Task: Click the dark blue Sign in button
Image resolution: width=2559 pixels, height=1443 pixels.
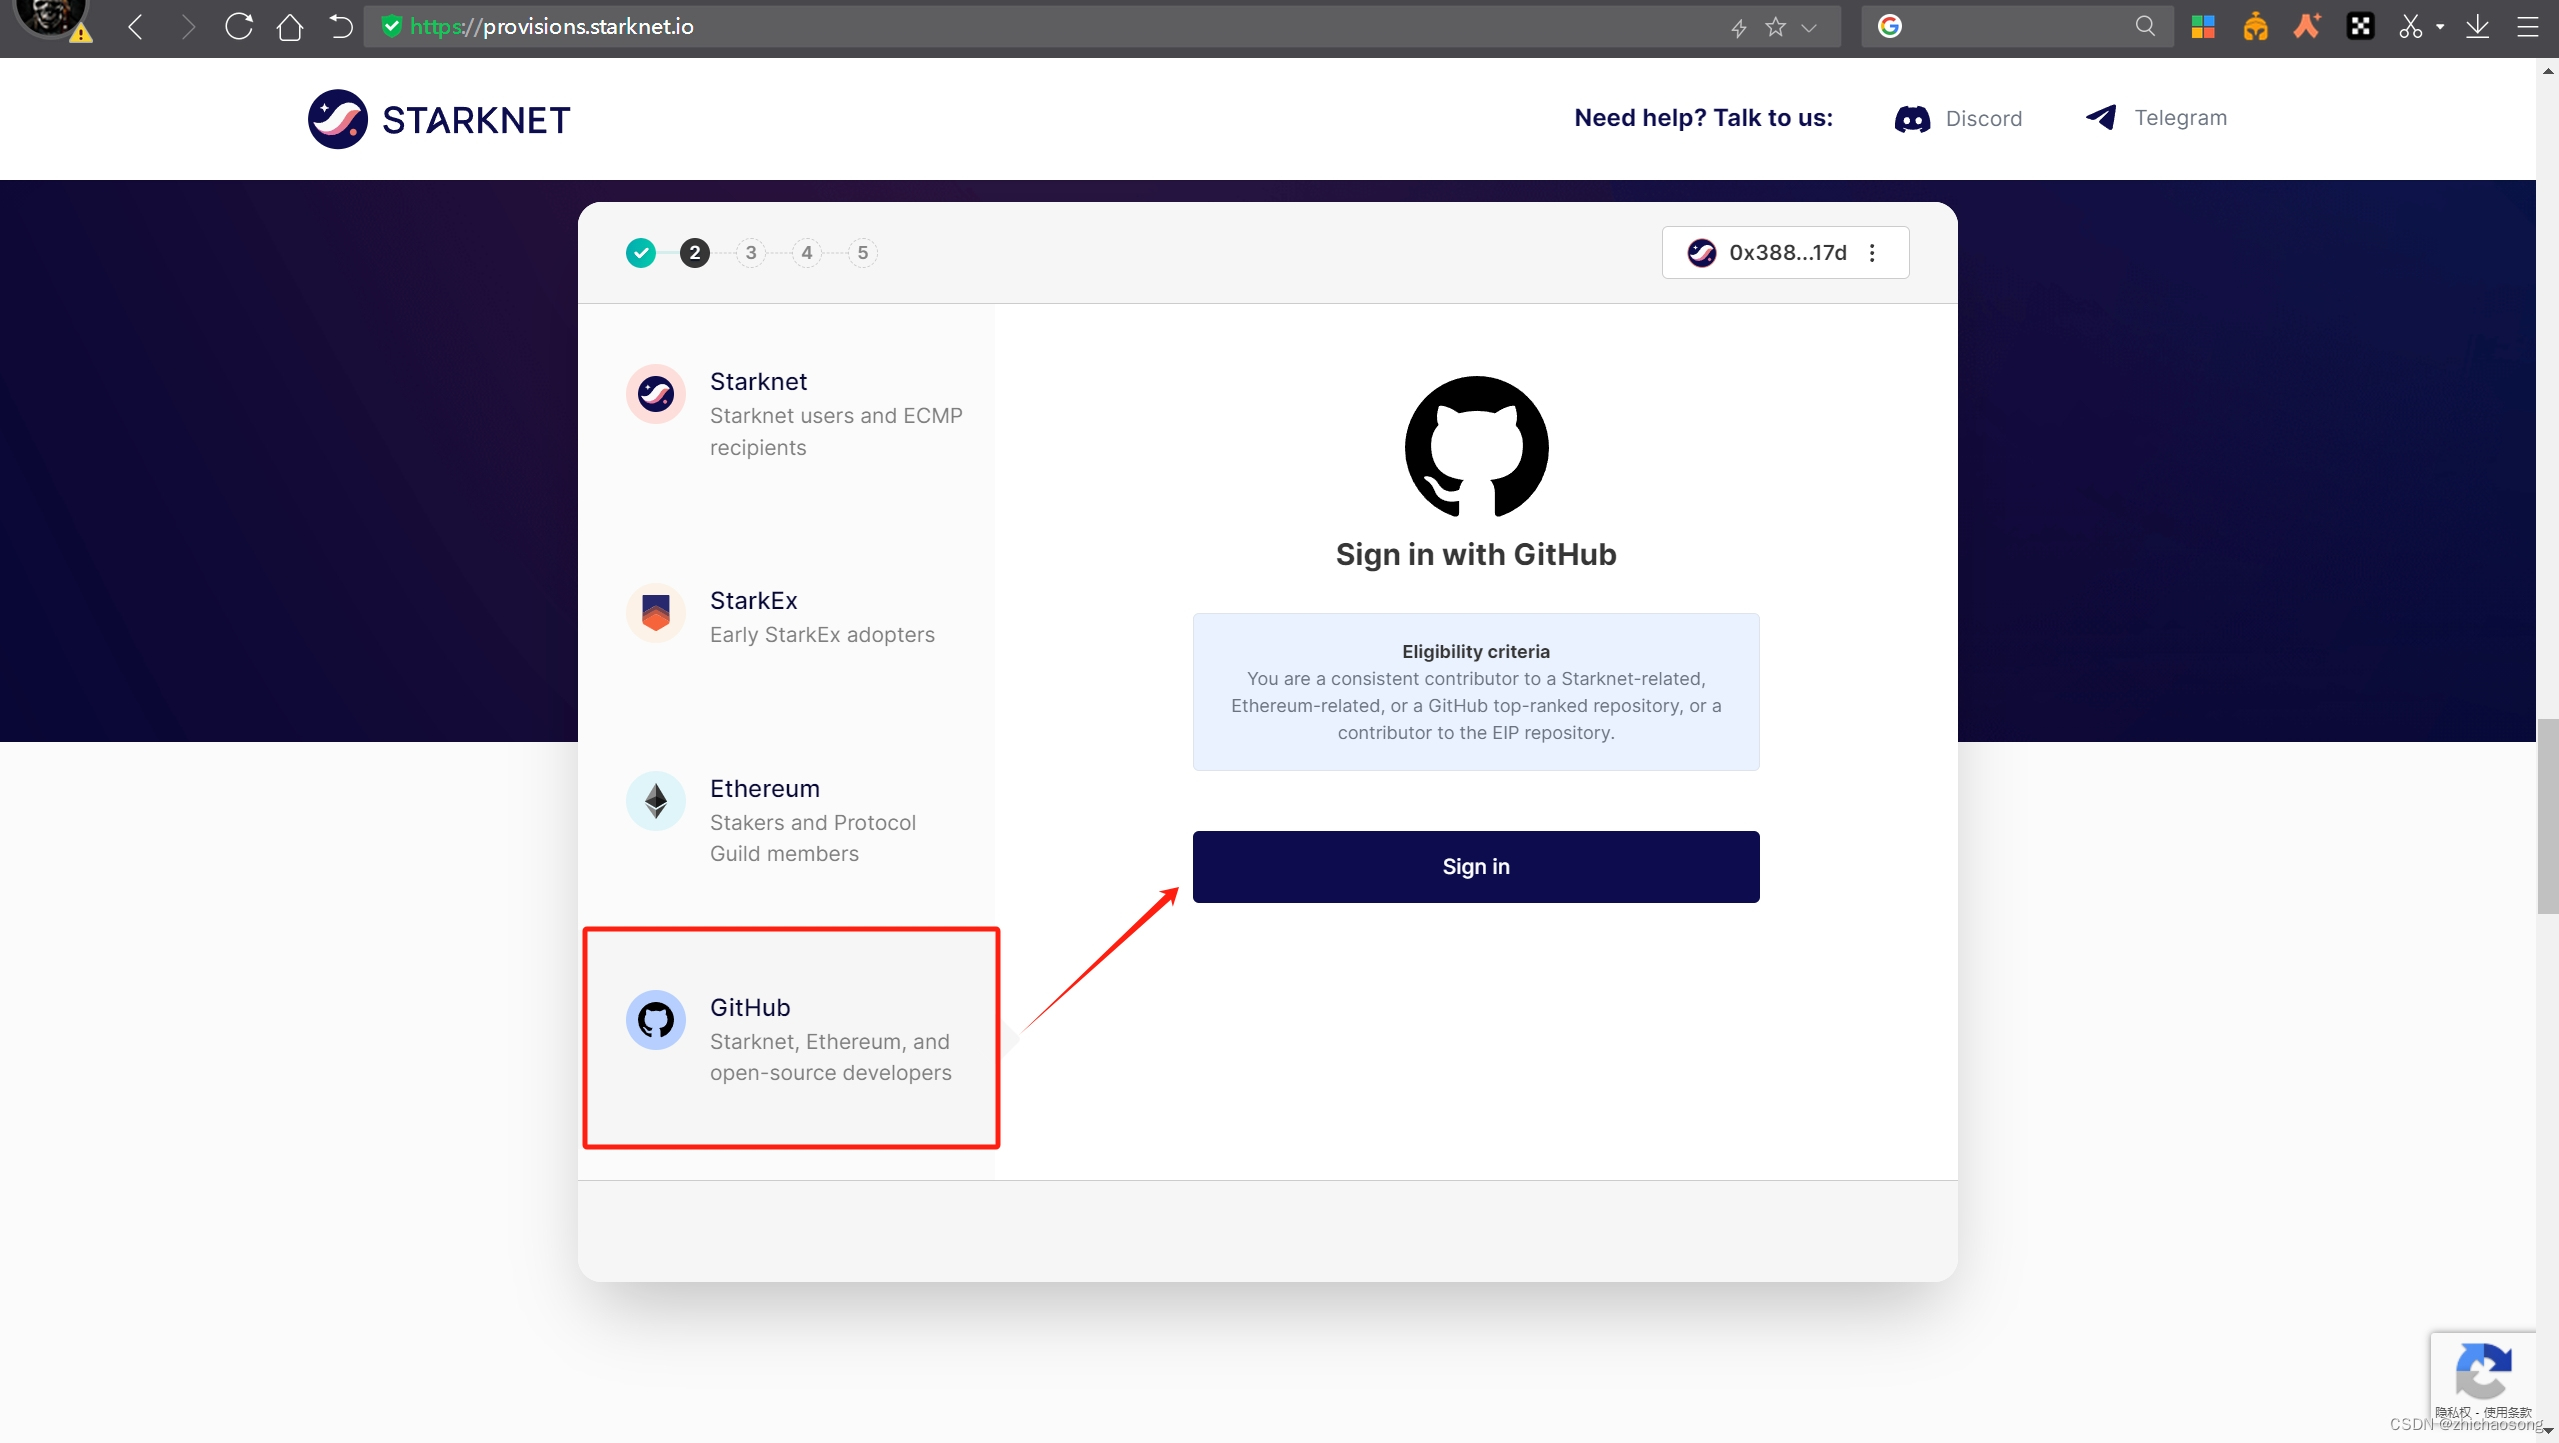Action: pos(1475,866)
